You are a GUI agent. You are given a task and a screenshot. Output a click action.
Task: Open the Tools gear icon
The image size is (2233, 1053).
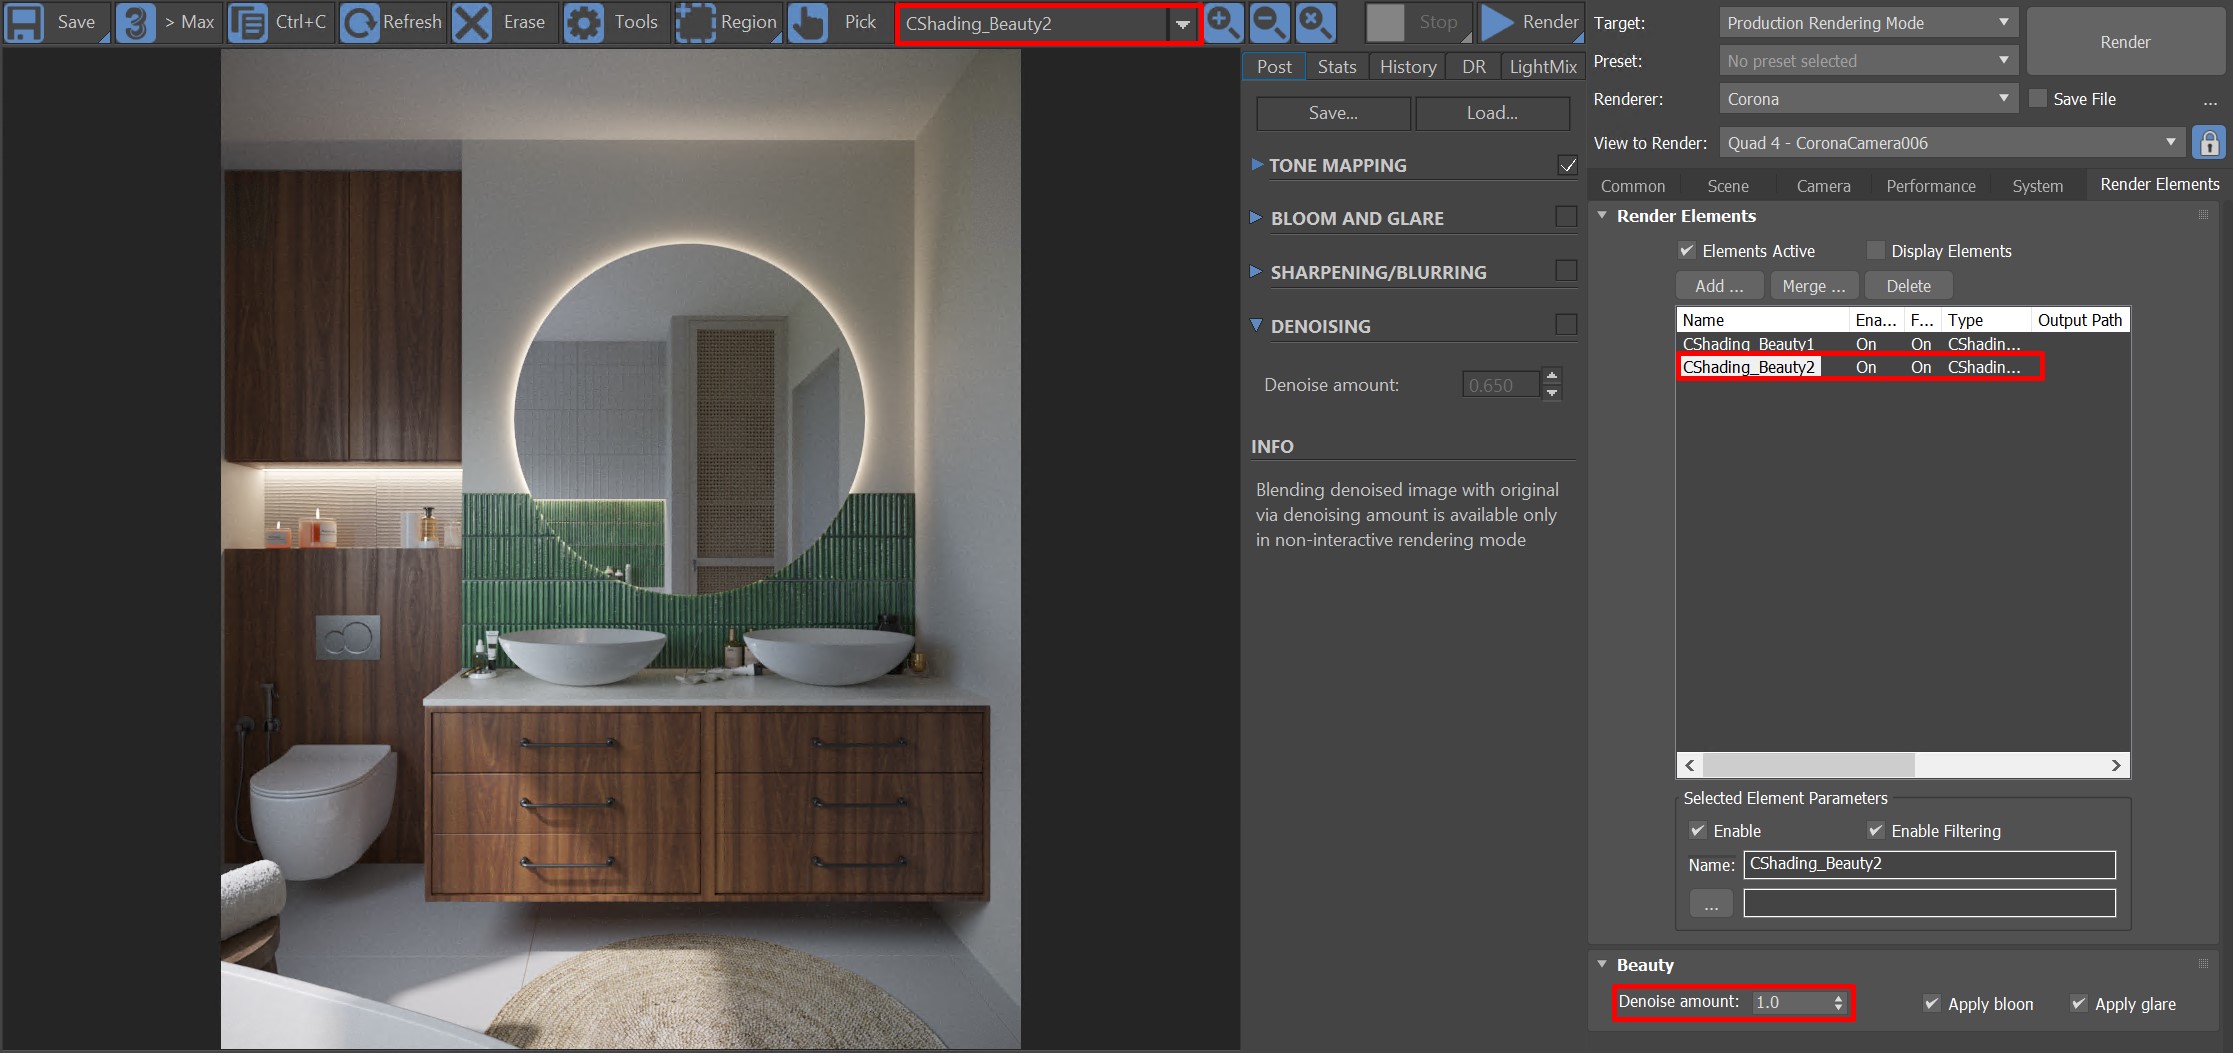tap(584, 22)
